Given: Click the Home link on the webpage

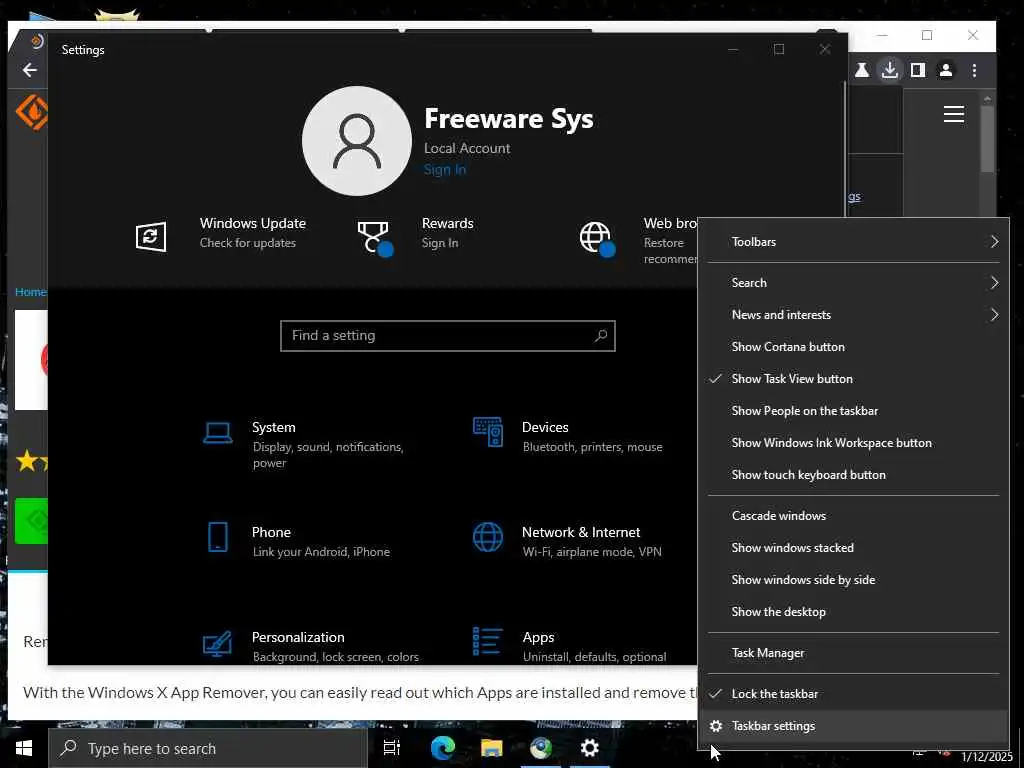Looking at the screenshot, I should pos(30,292).
